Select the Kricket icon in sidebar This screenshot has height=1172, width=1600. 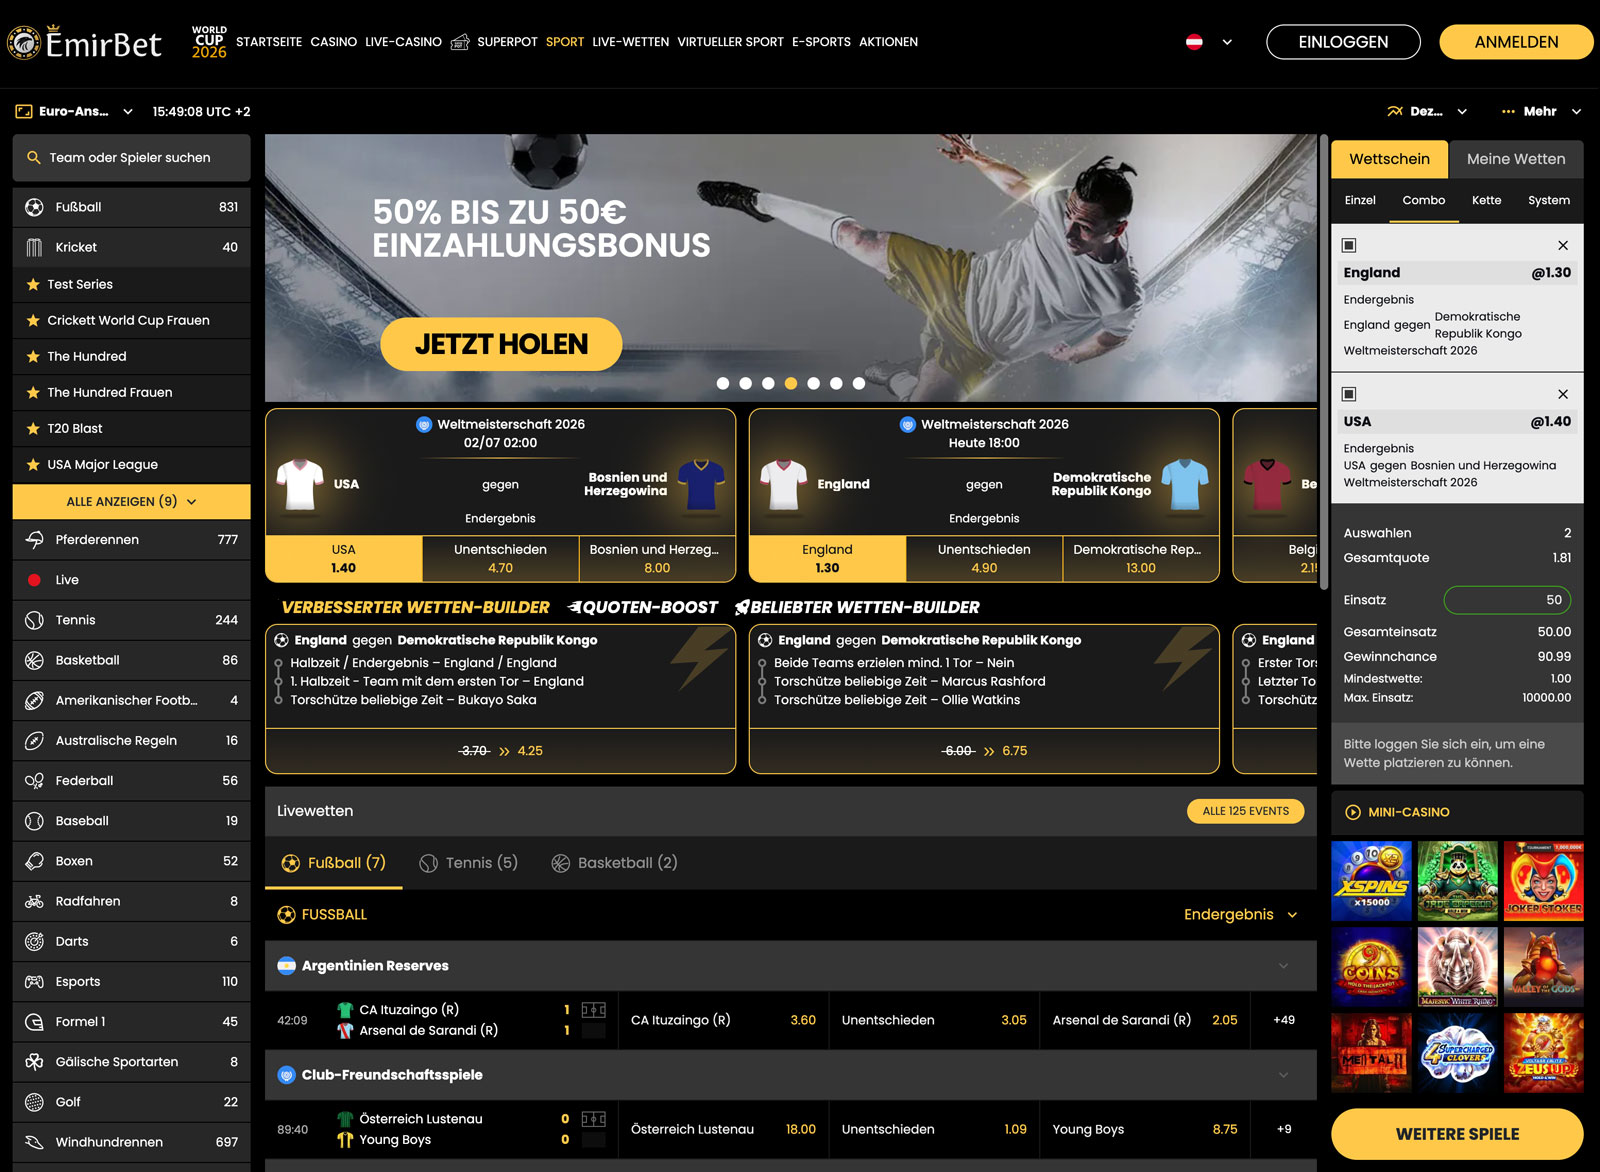click(x=34, y=247)
